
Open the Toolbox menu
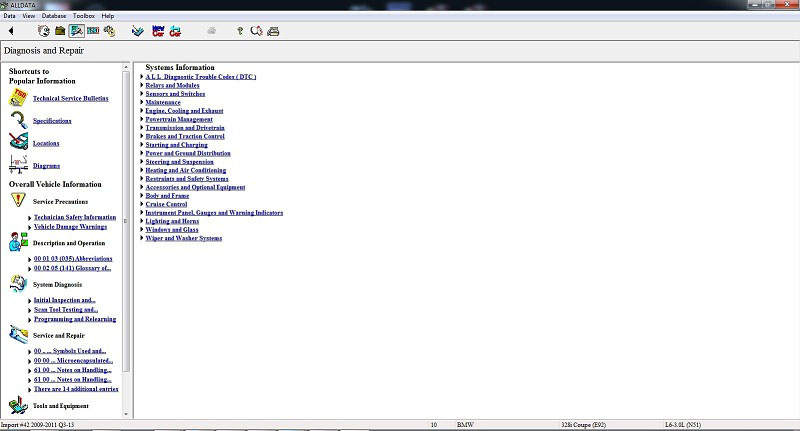[85, 16]
